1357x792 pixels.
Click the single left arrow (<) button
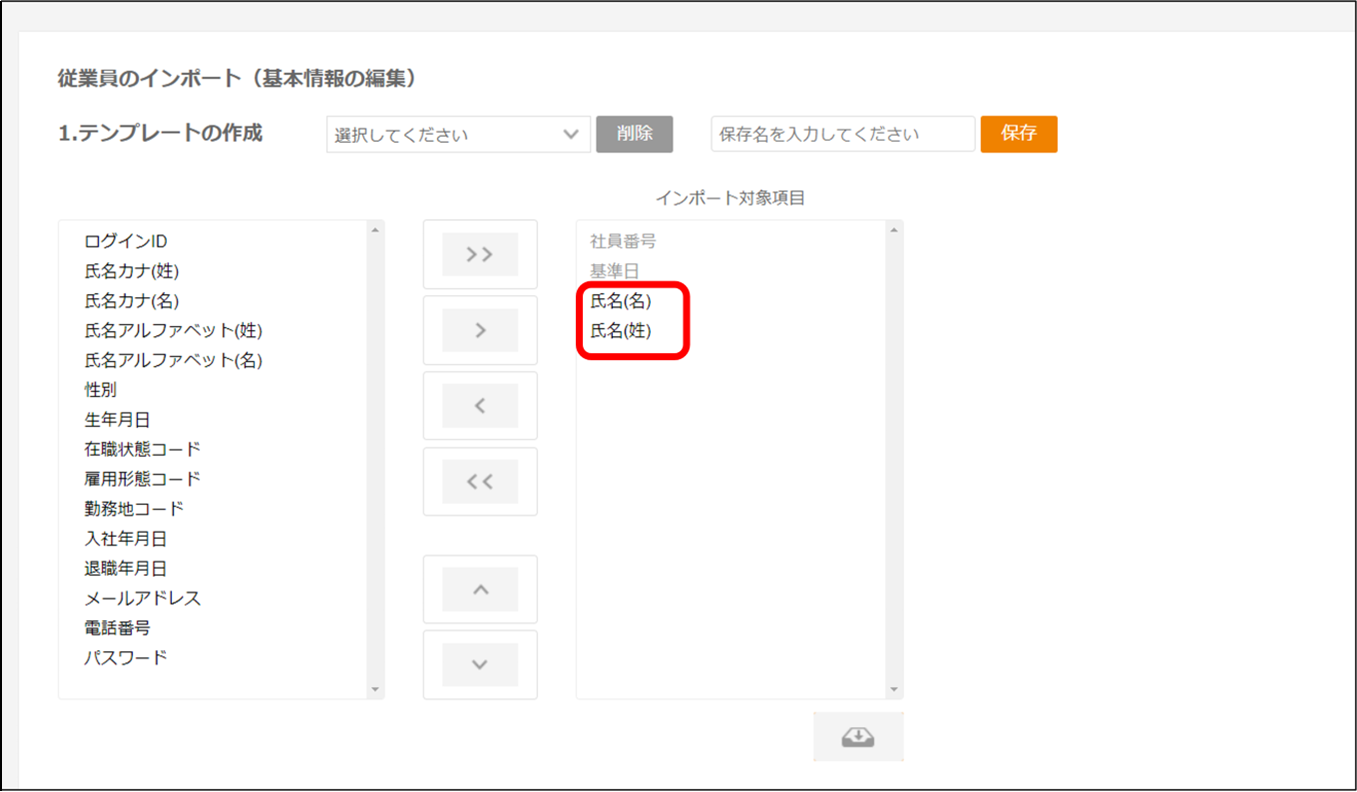480,406
